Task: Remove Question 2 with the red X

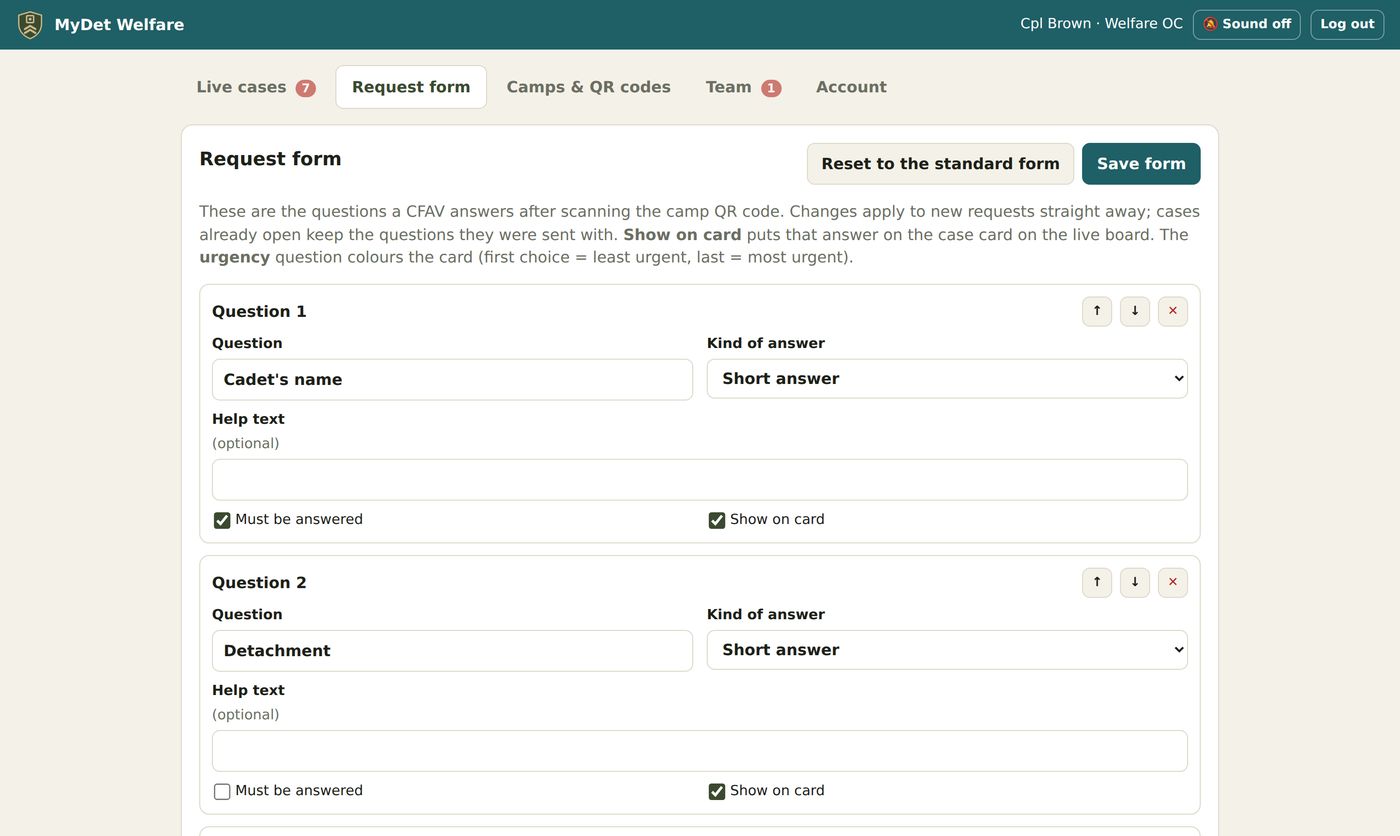Action: point(1173,582)
